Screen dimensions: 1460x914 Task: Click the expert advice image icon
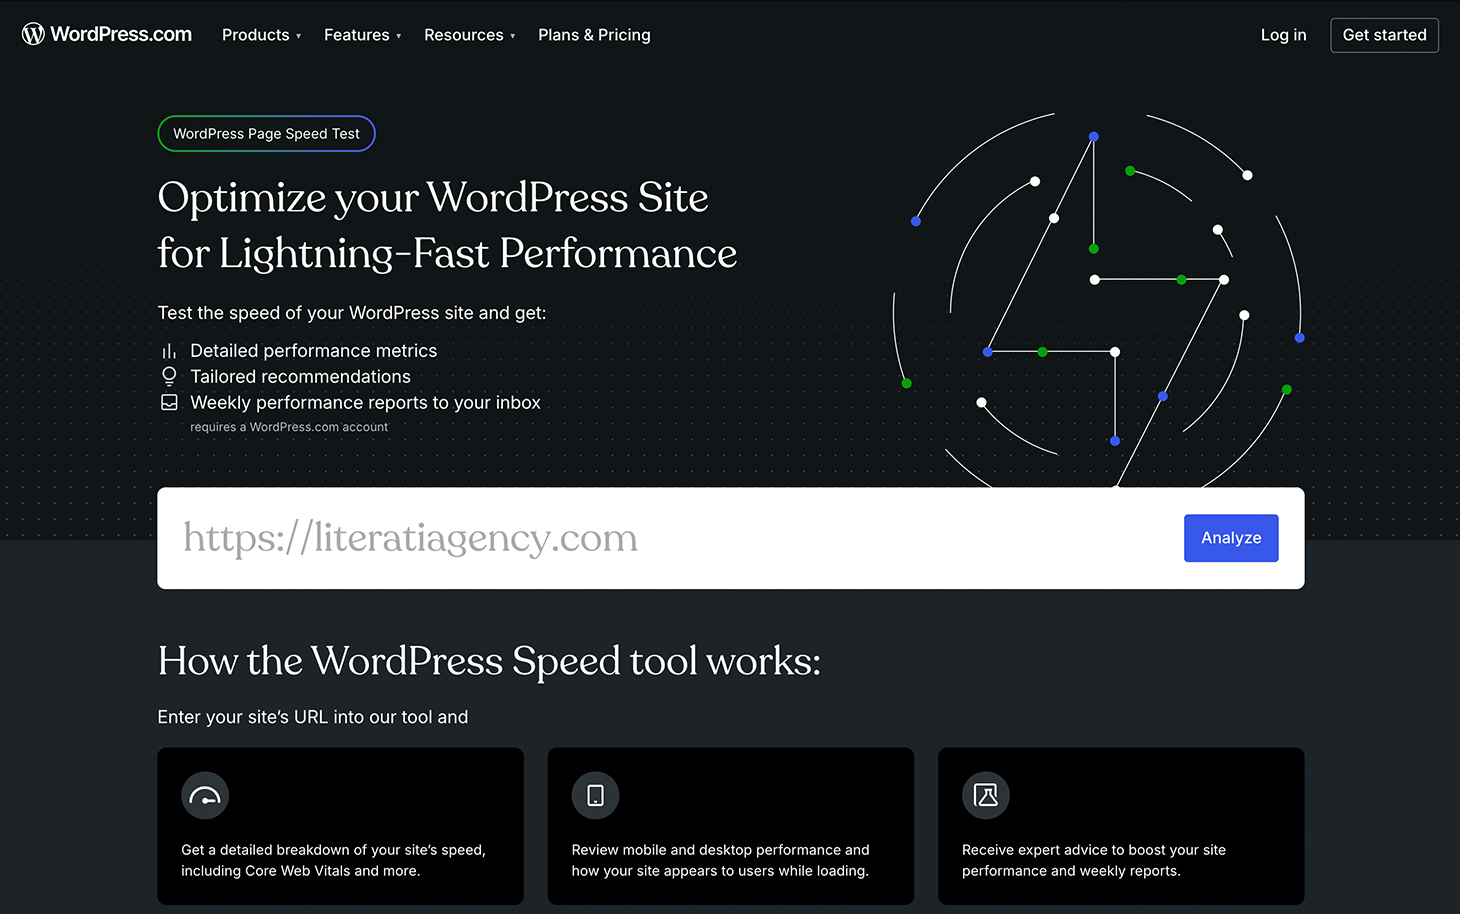tap(986, 795)
